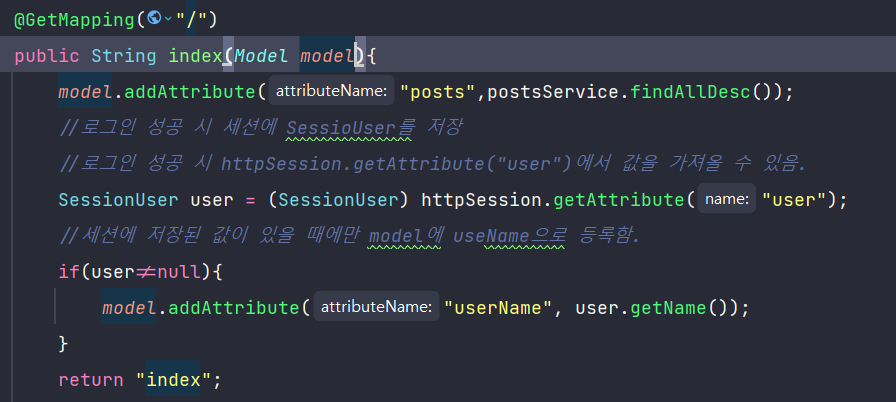896x402 pixels.
Task: Click the 'index' method name
Action: coord(195,56)
